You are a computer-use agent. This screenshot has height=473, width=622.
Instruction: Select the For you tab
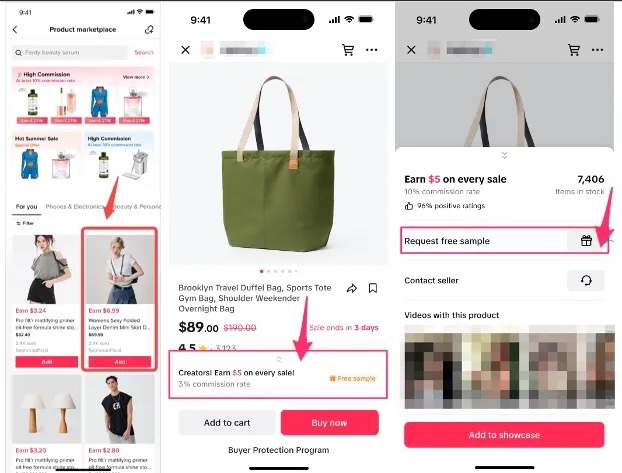click(x=26, y=207)
